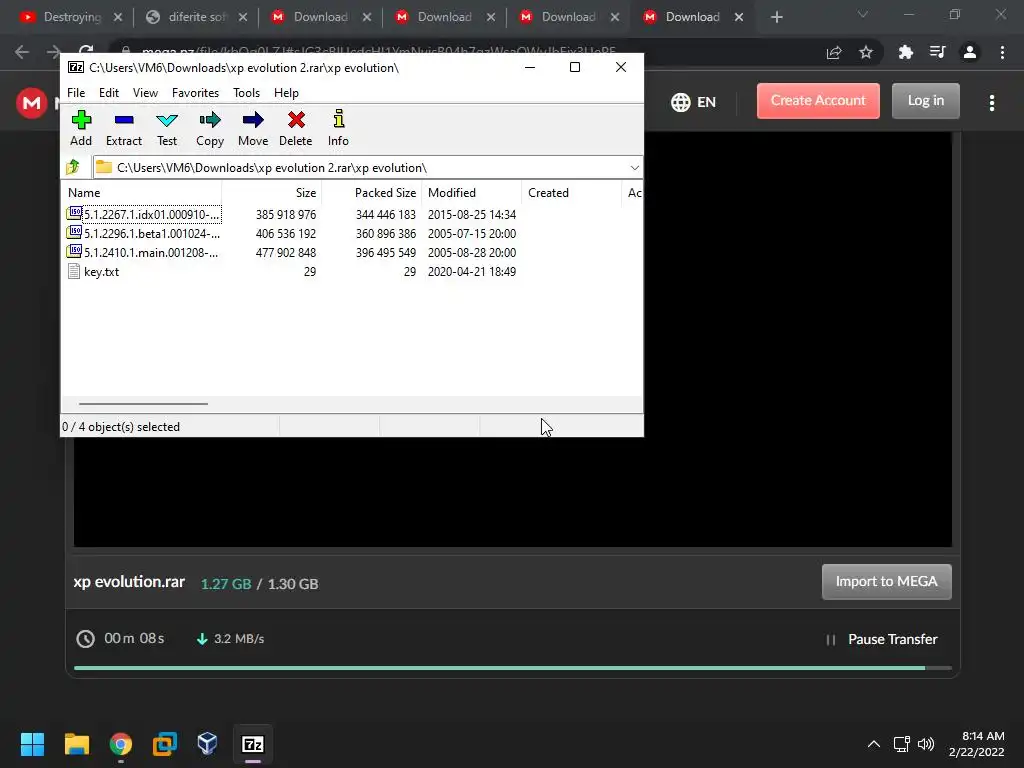Click Import to MEGA button
Viewport: 1024px width, 768px height.
click(x=886, y=581)
